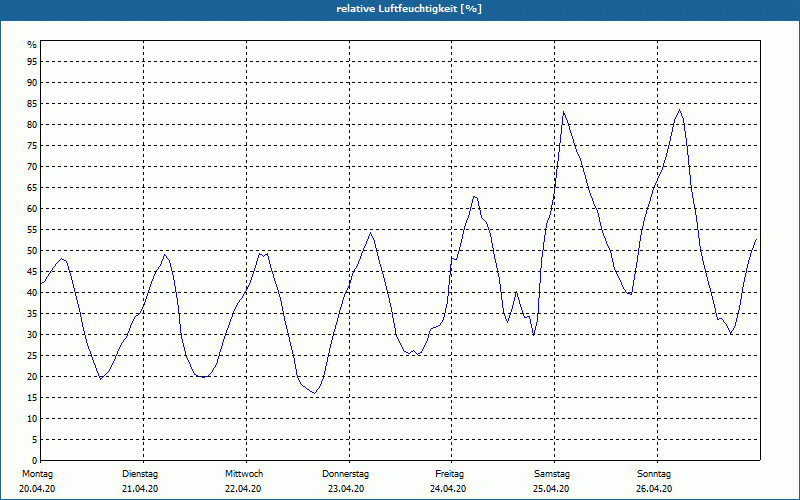Click the y-axis value 30
The image size is (800, 500).
tap(32, 335)
